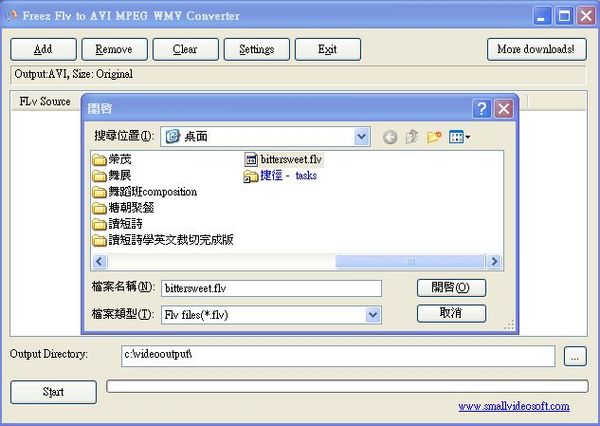Click the 取消 cancel button
The height and width of the screenshot is (426, 600).
451,313
